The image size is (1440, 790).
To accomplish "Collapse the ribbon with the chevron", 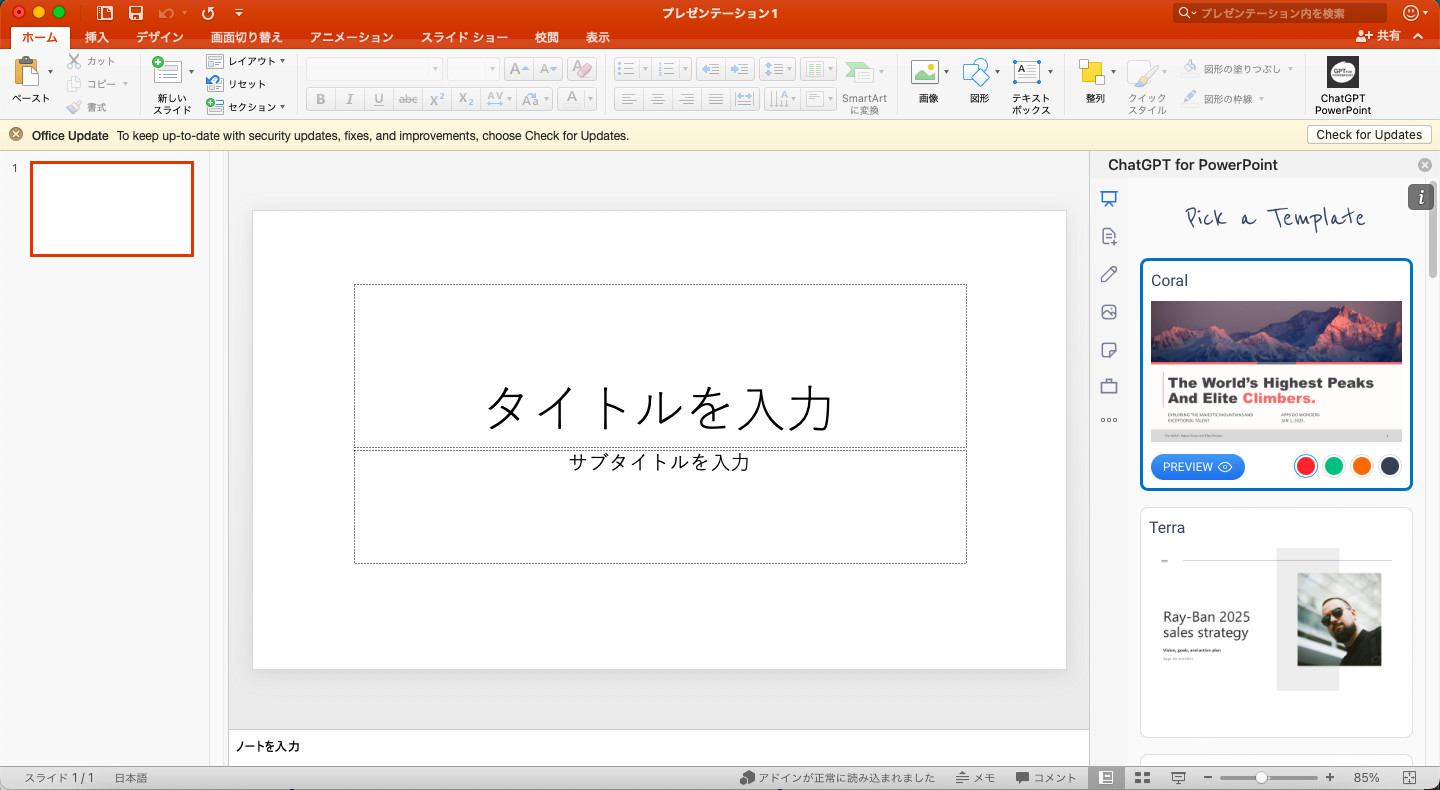I will (1418, 37).
